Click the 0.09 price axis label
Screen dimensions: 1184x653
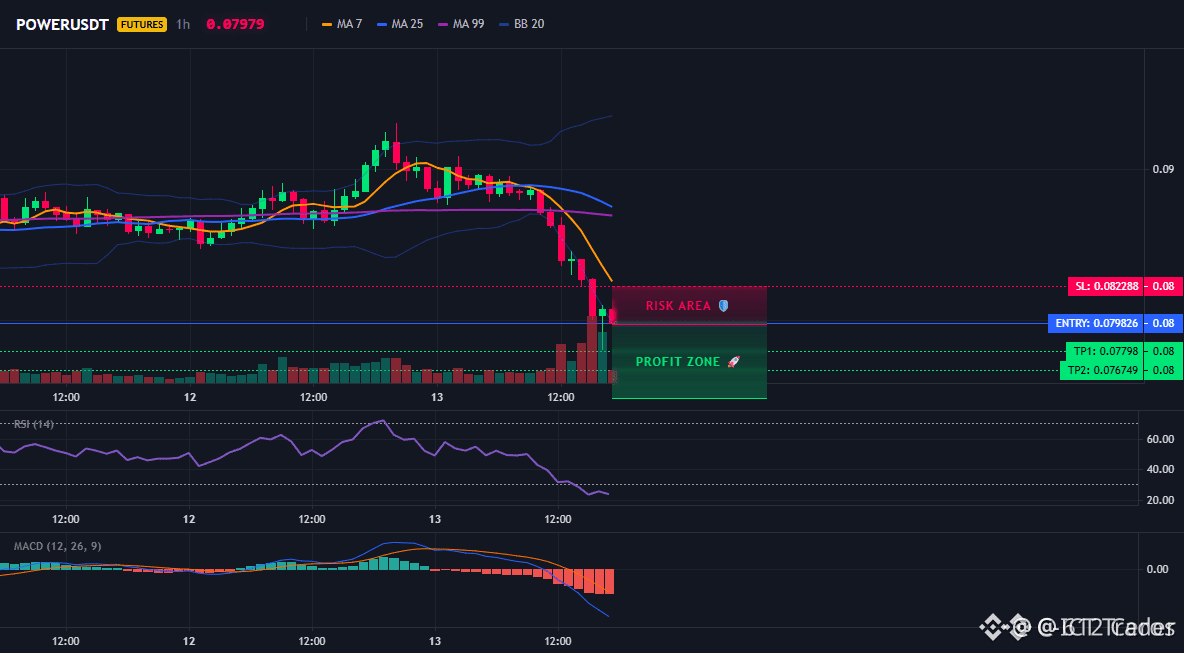(x=1163, y=169)
